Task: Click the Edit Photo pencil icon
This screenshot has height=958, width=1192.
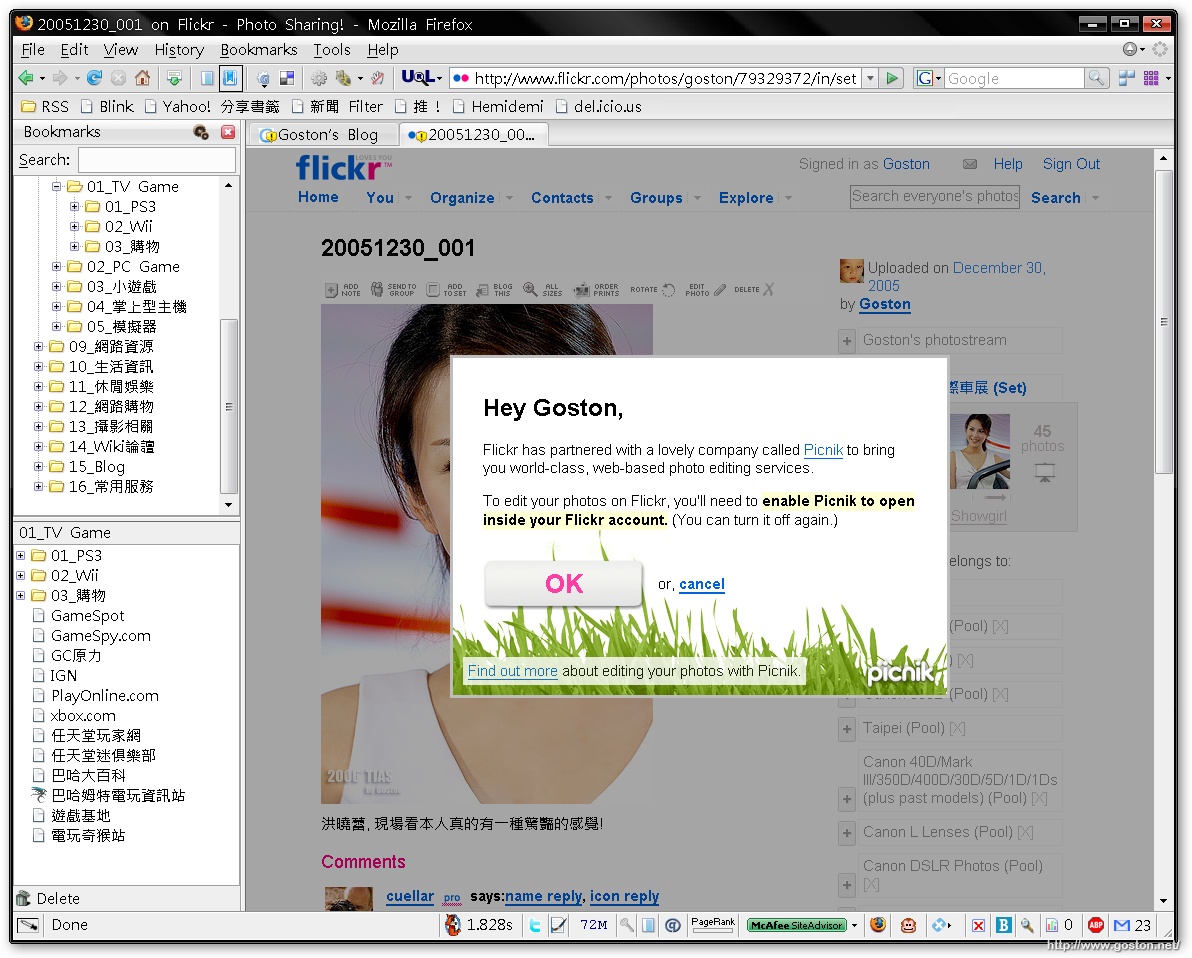Action: tap(719, 289)
